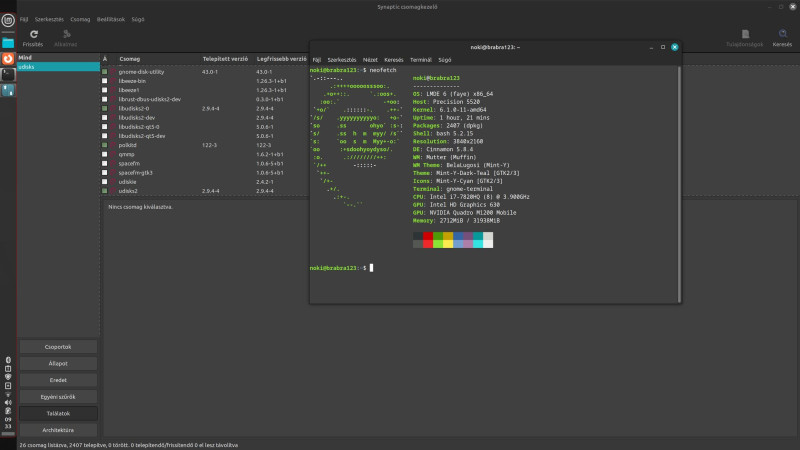Screen dimensions: 800x450
Task: Mark the spacefm-gtk3 package checkbox
Action: (x=105, y=173)
